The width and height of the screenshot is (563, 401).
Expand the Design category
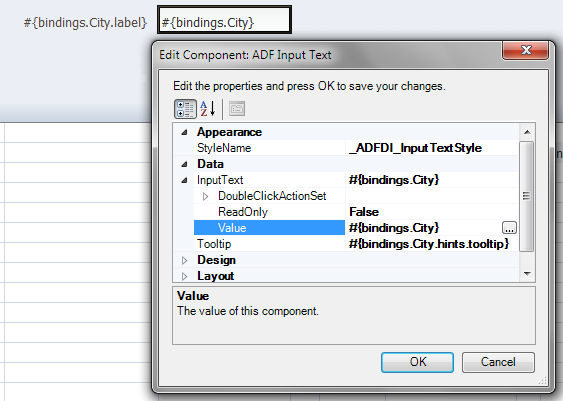point(184,260)
